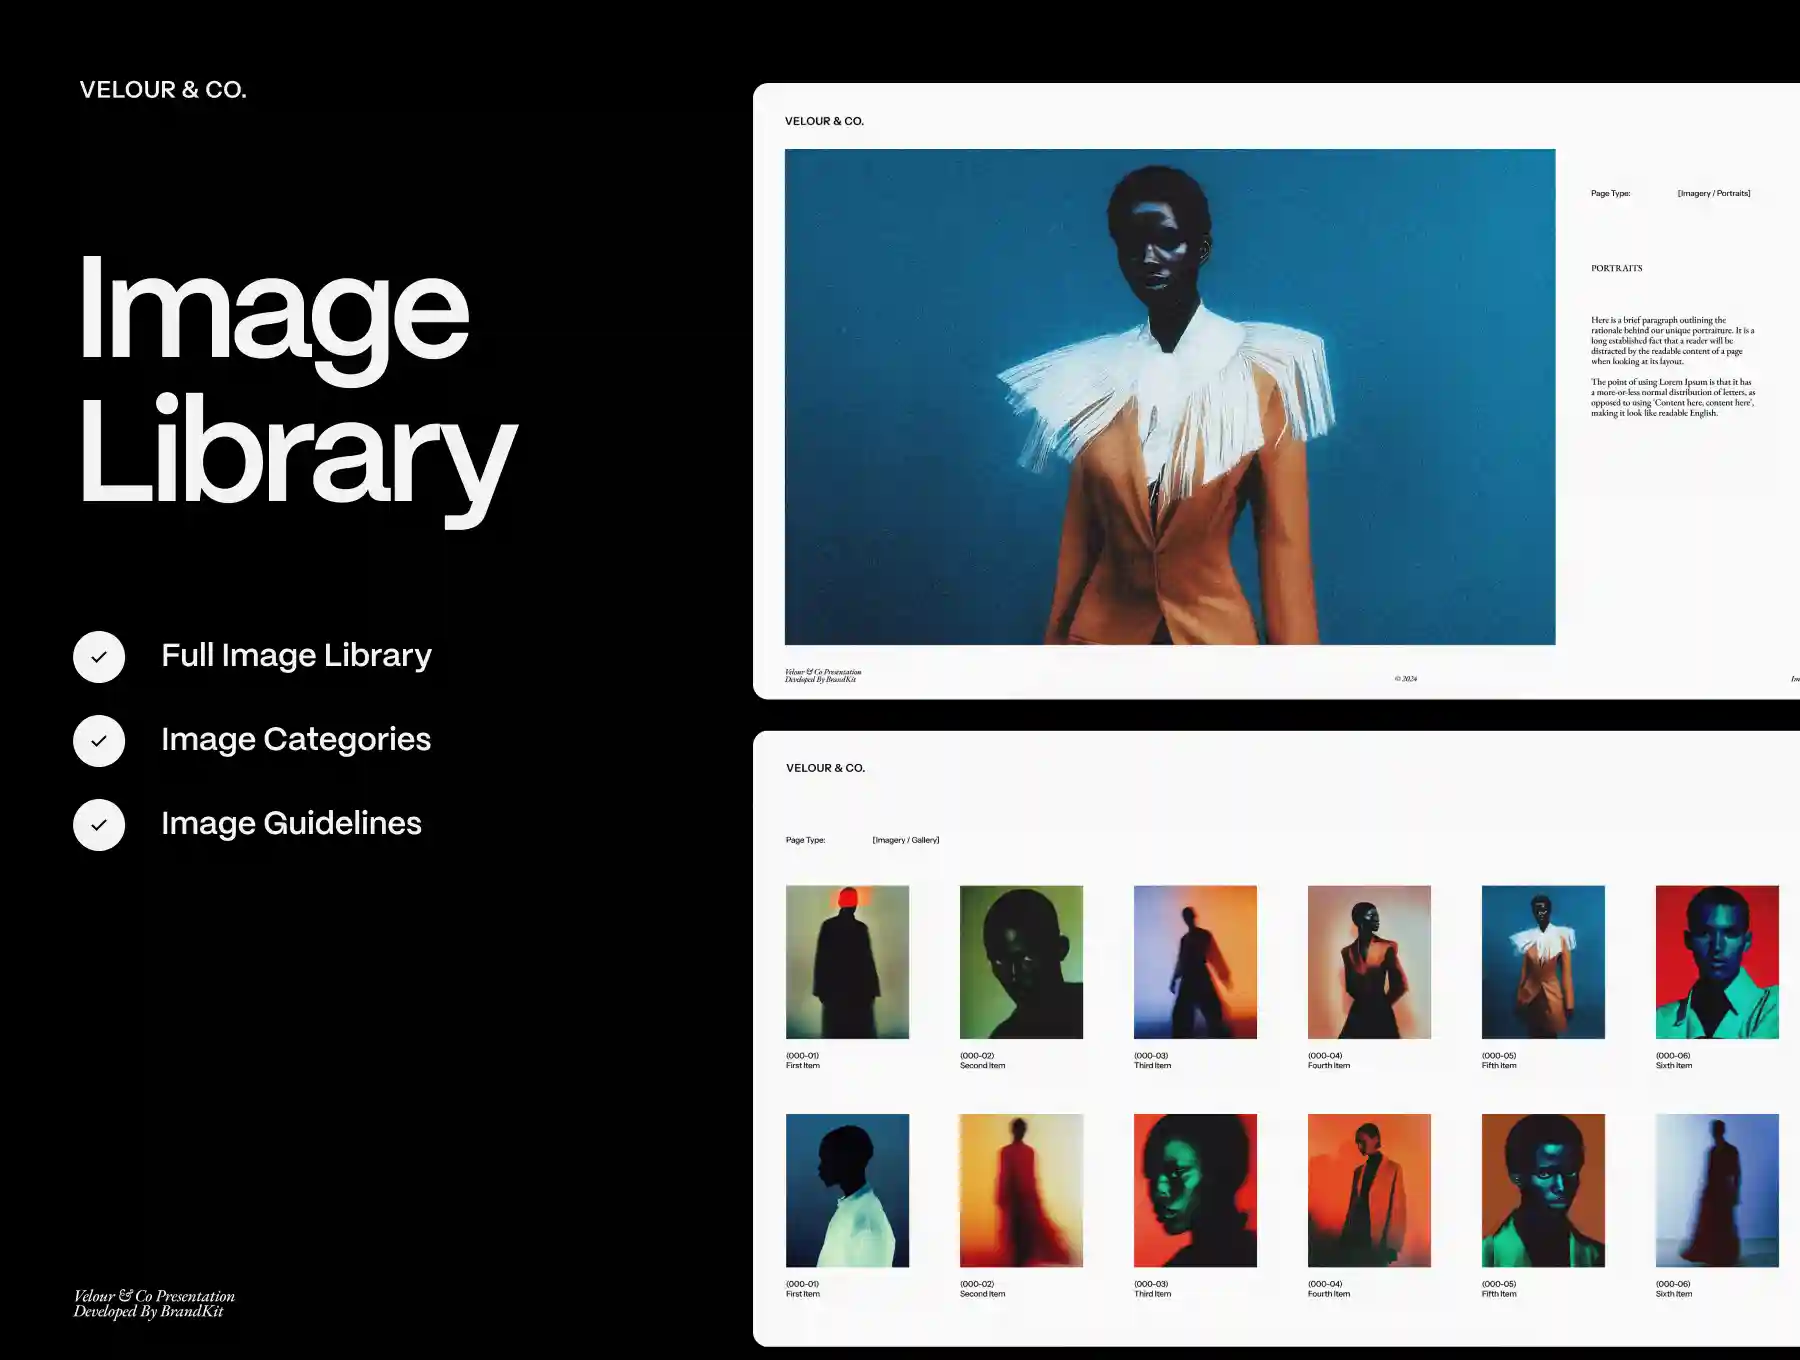Select the First Item red-halo thumbnail
Viewport: 1800px width, 1360px height.
pos(847,960)
